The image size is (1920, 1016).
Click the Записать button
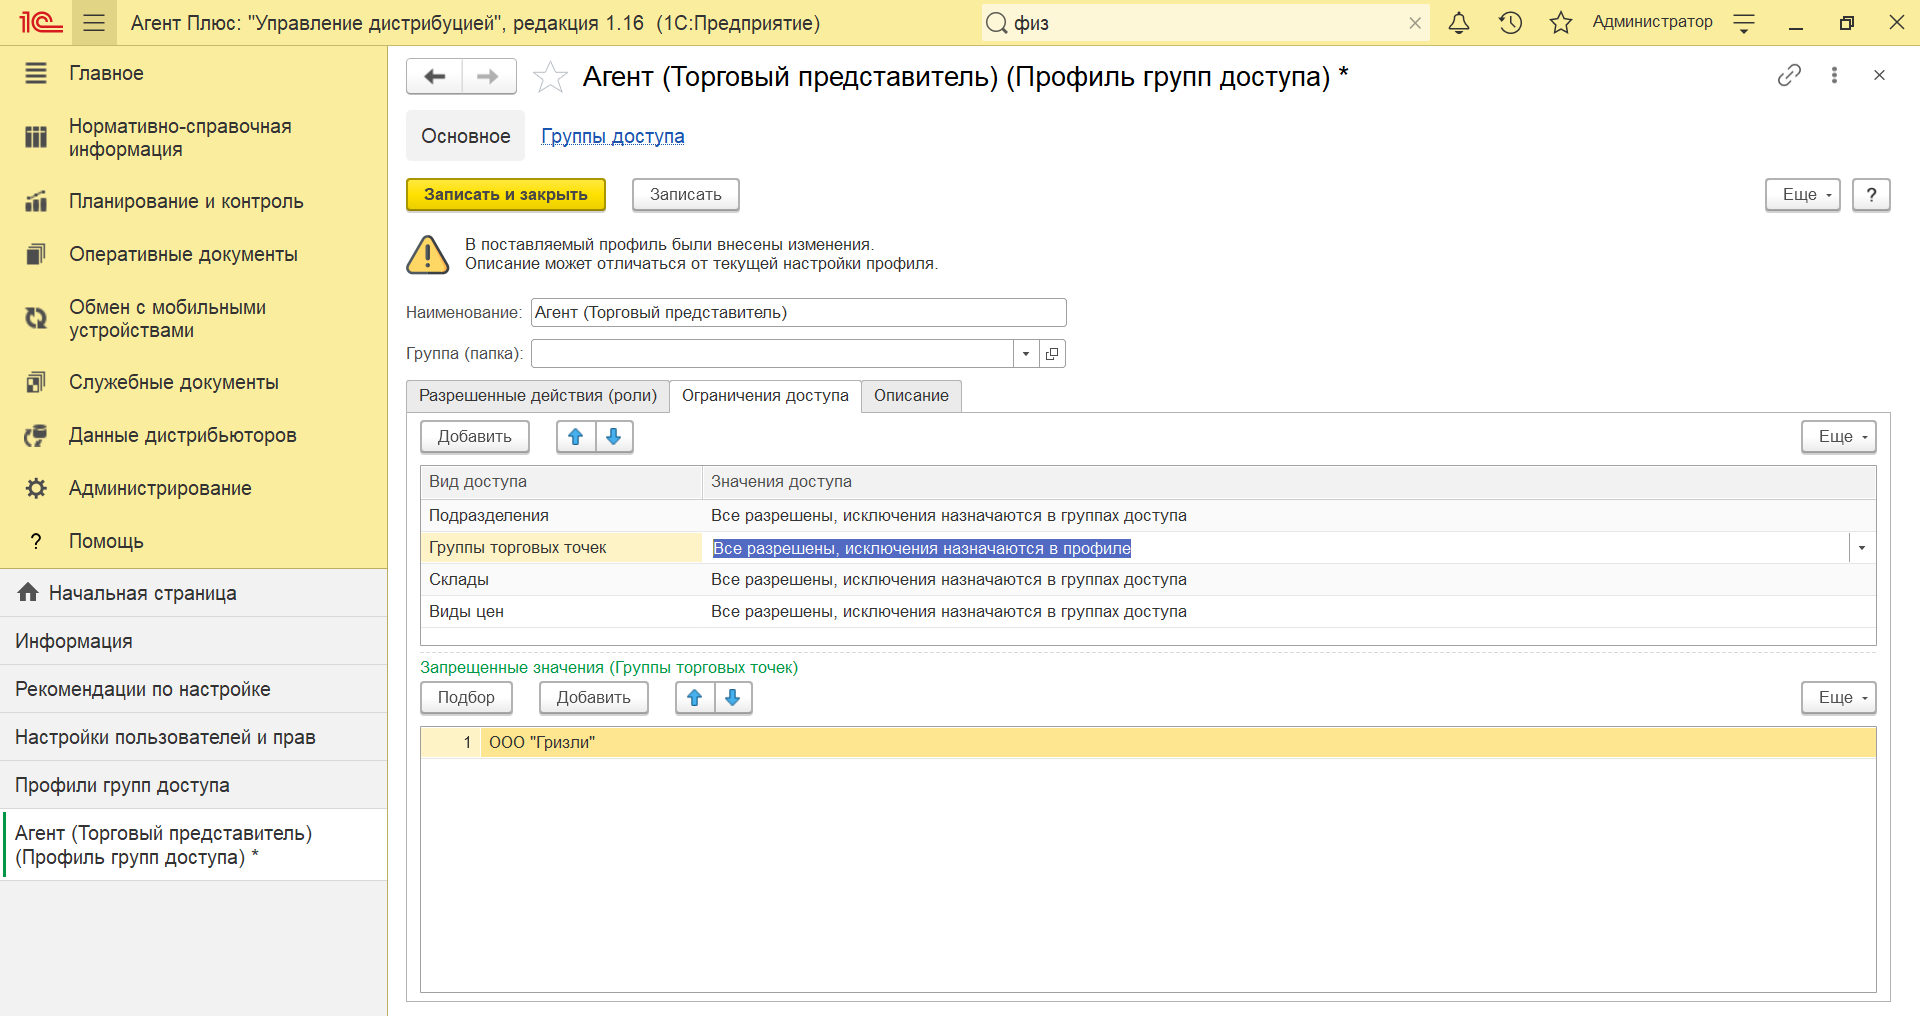click(x=686, y=195)
